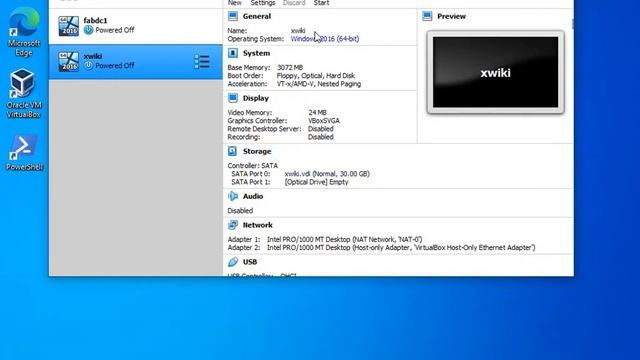Click the Preview section monitor icon
Screen dimensions: 640x360
tap(427, 16)
